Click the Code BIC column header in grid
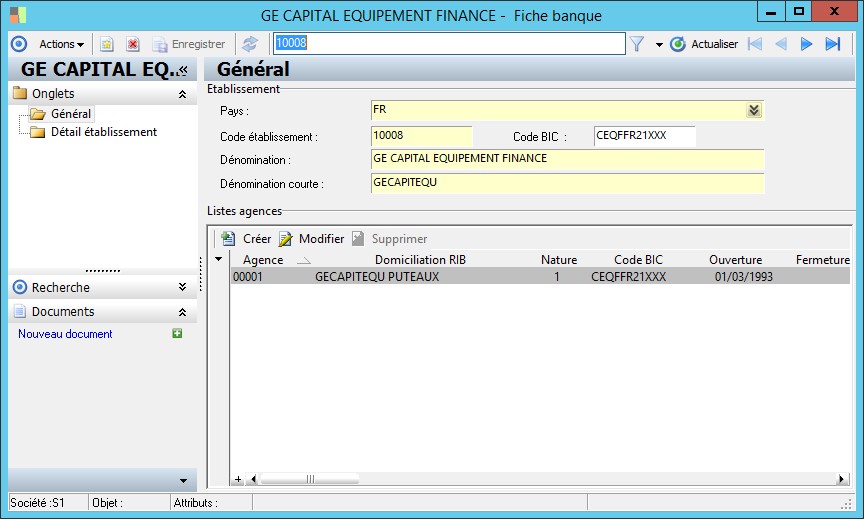 pos(638,260)
